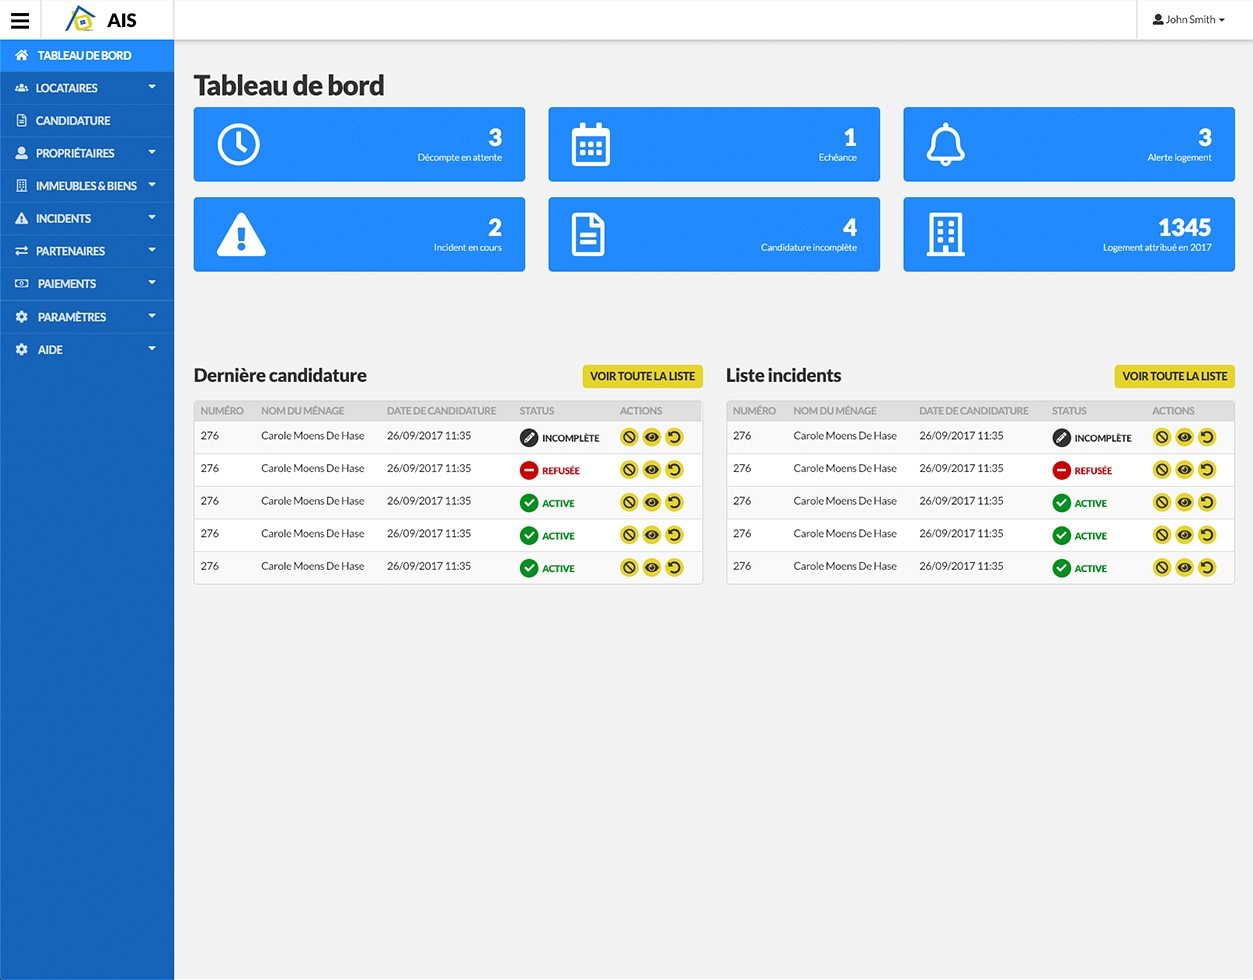
Task: Click restore arrow on Incomplète row, Dernière candidature
Action: click(675, 437)
